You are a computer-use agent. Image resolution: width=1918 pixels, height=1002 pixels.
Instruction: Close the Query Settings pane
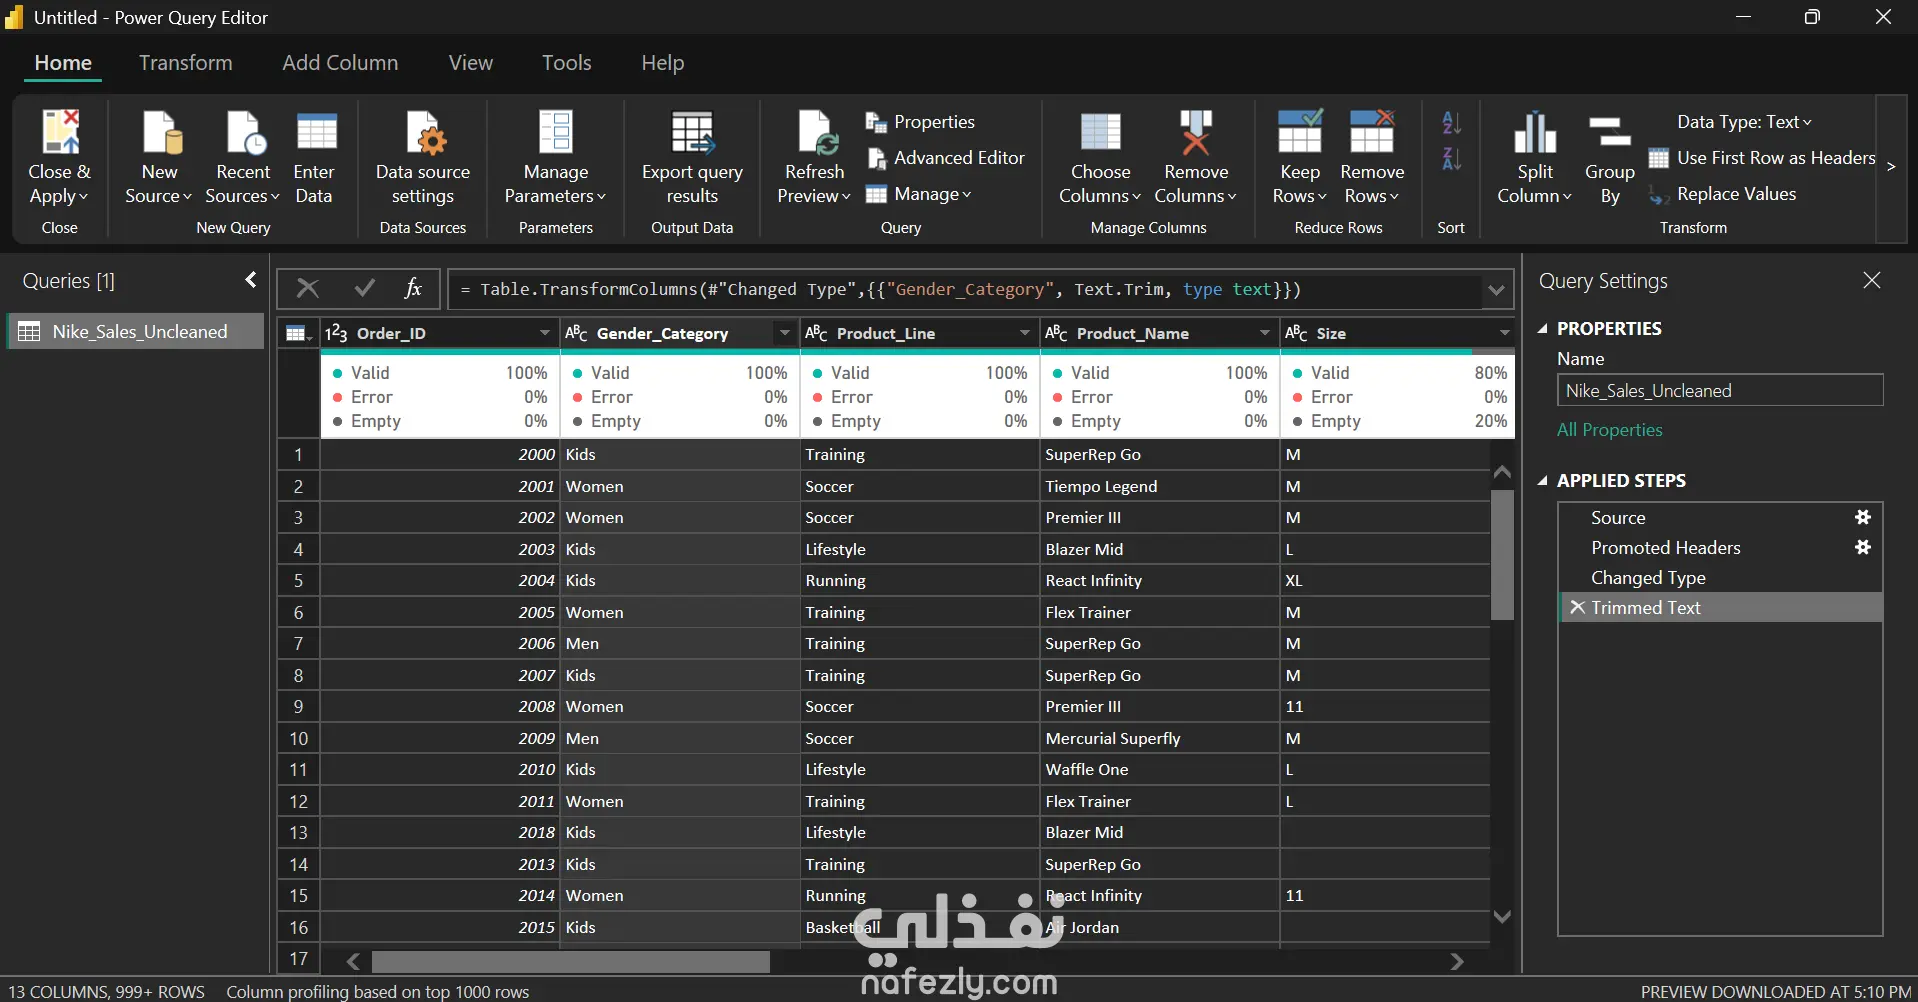(x=1872, y=280)
